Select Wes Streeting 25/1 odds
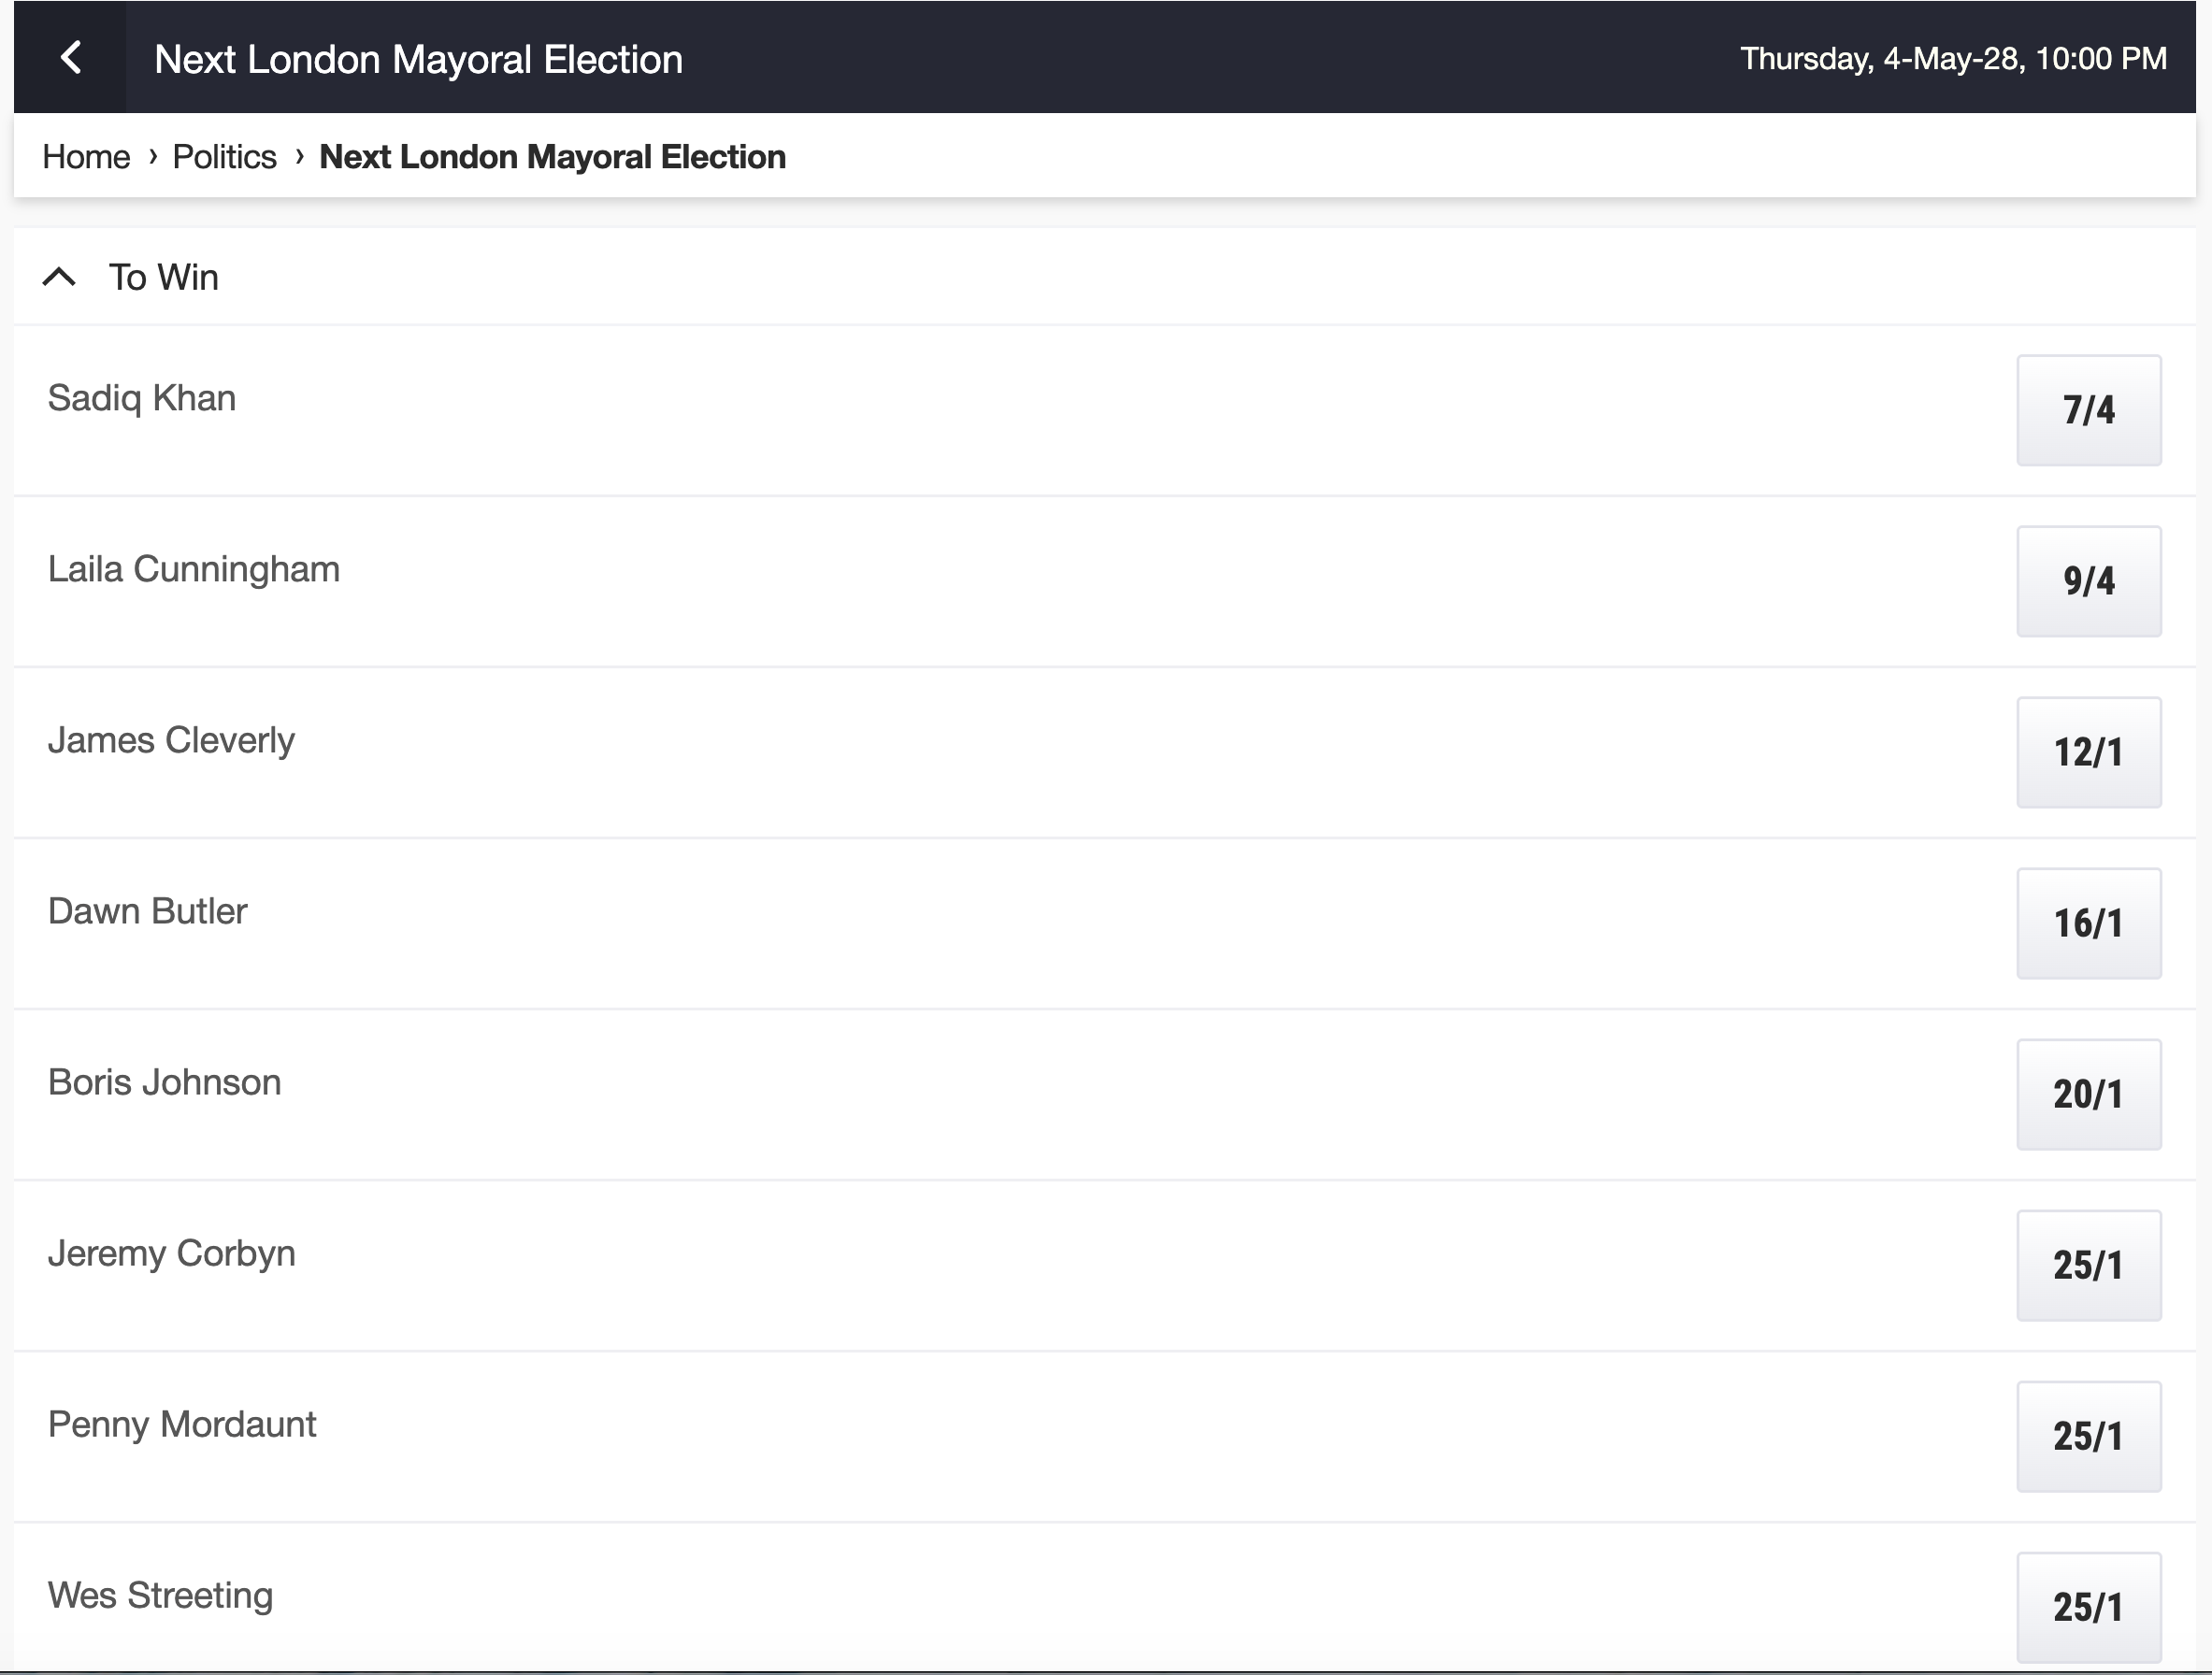The width and height of the screenshot is (2212, 1675). [2088, 1607]
